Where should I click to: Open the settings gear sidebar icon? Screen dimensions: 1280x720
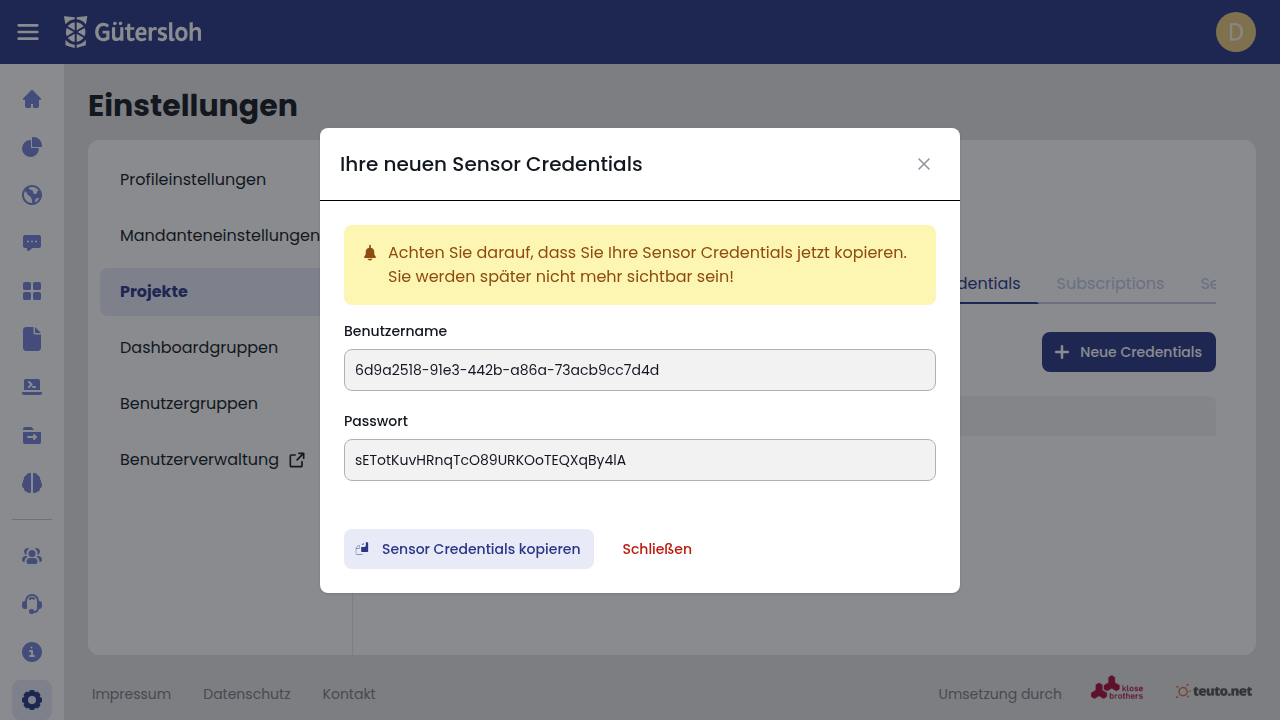32,699
